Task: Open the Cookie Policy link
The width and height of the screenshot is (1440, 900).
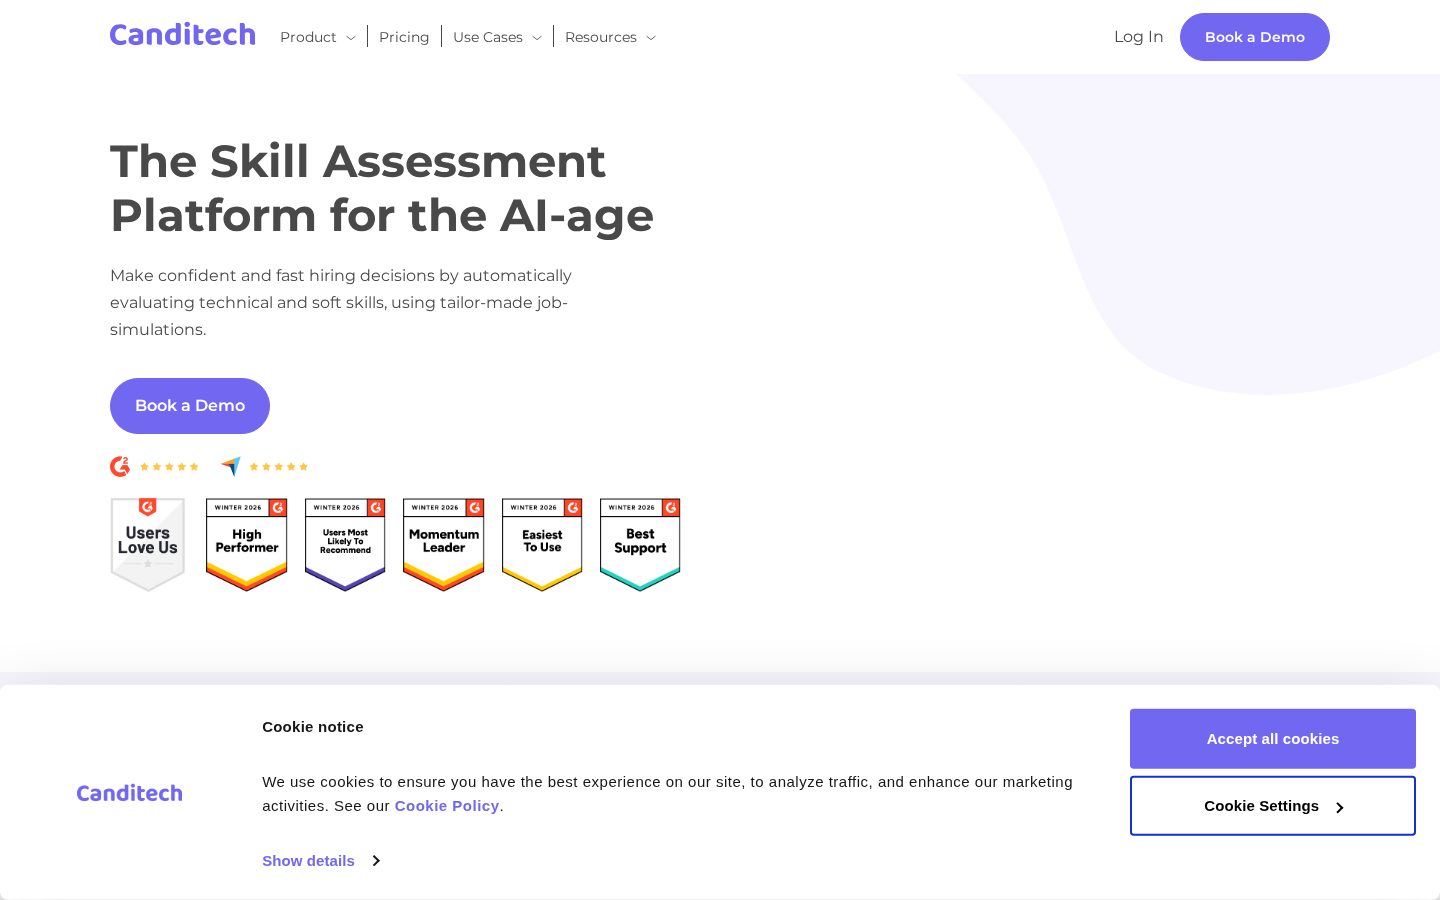Action: pyautogui.click(x=447, y=806)
